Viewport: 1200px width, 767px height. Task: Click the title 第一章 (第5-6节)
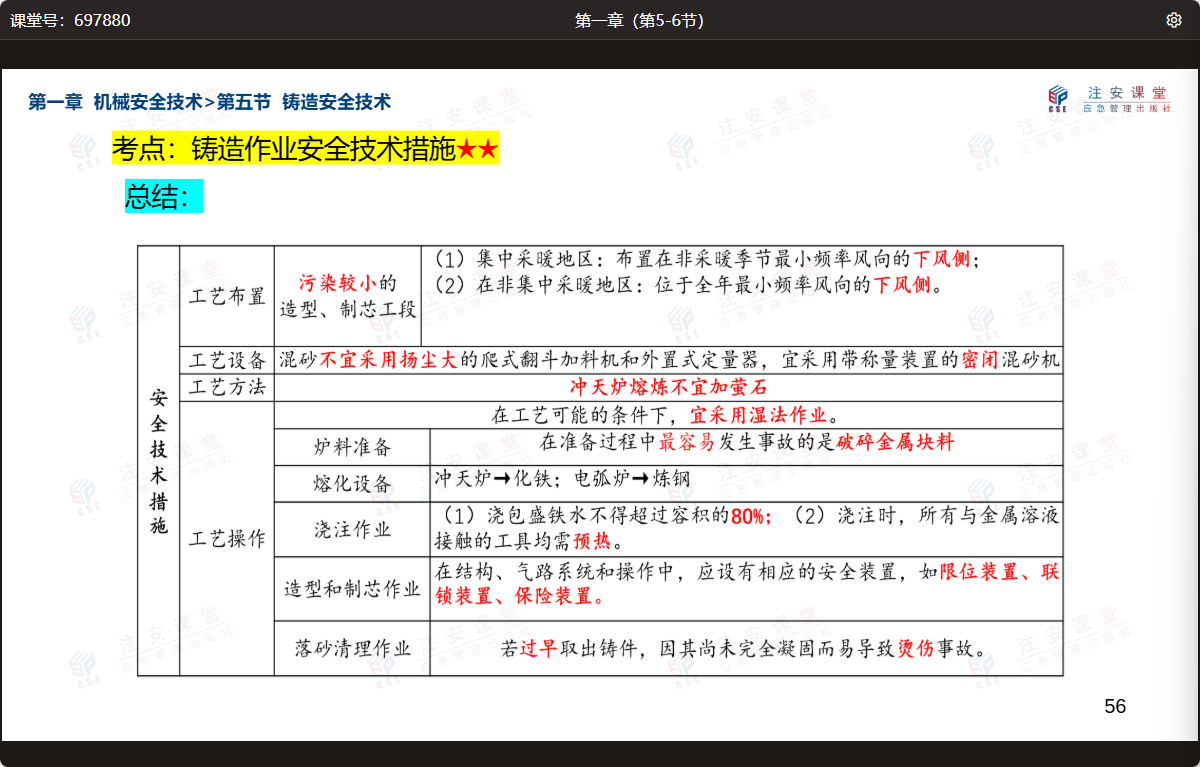pos(639,20)
